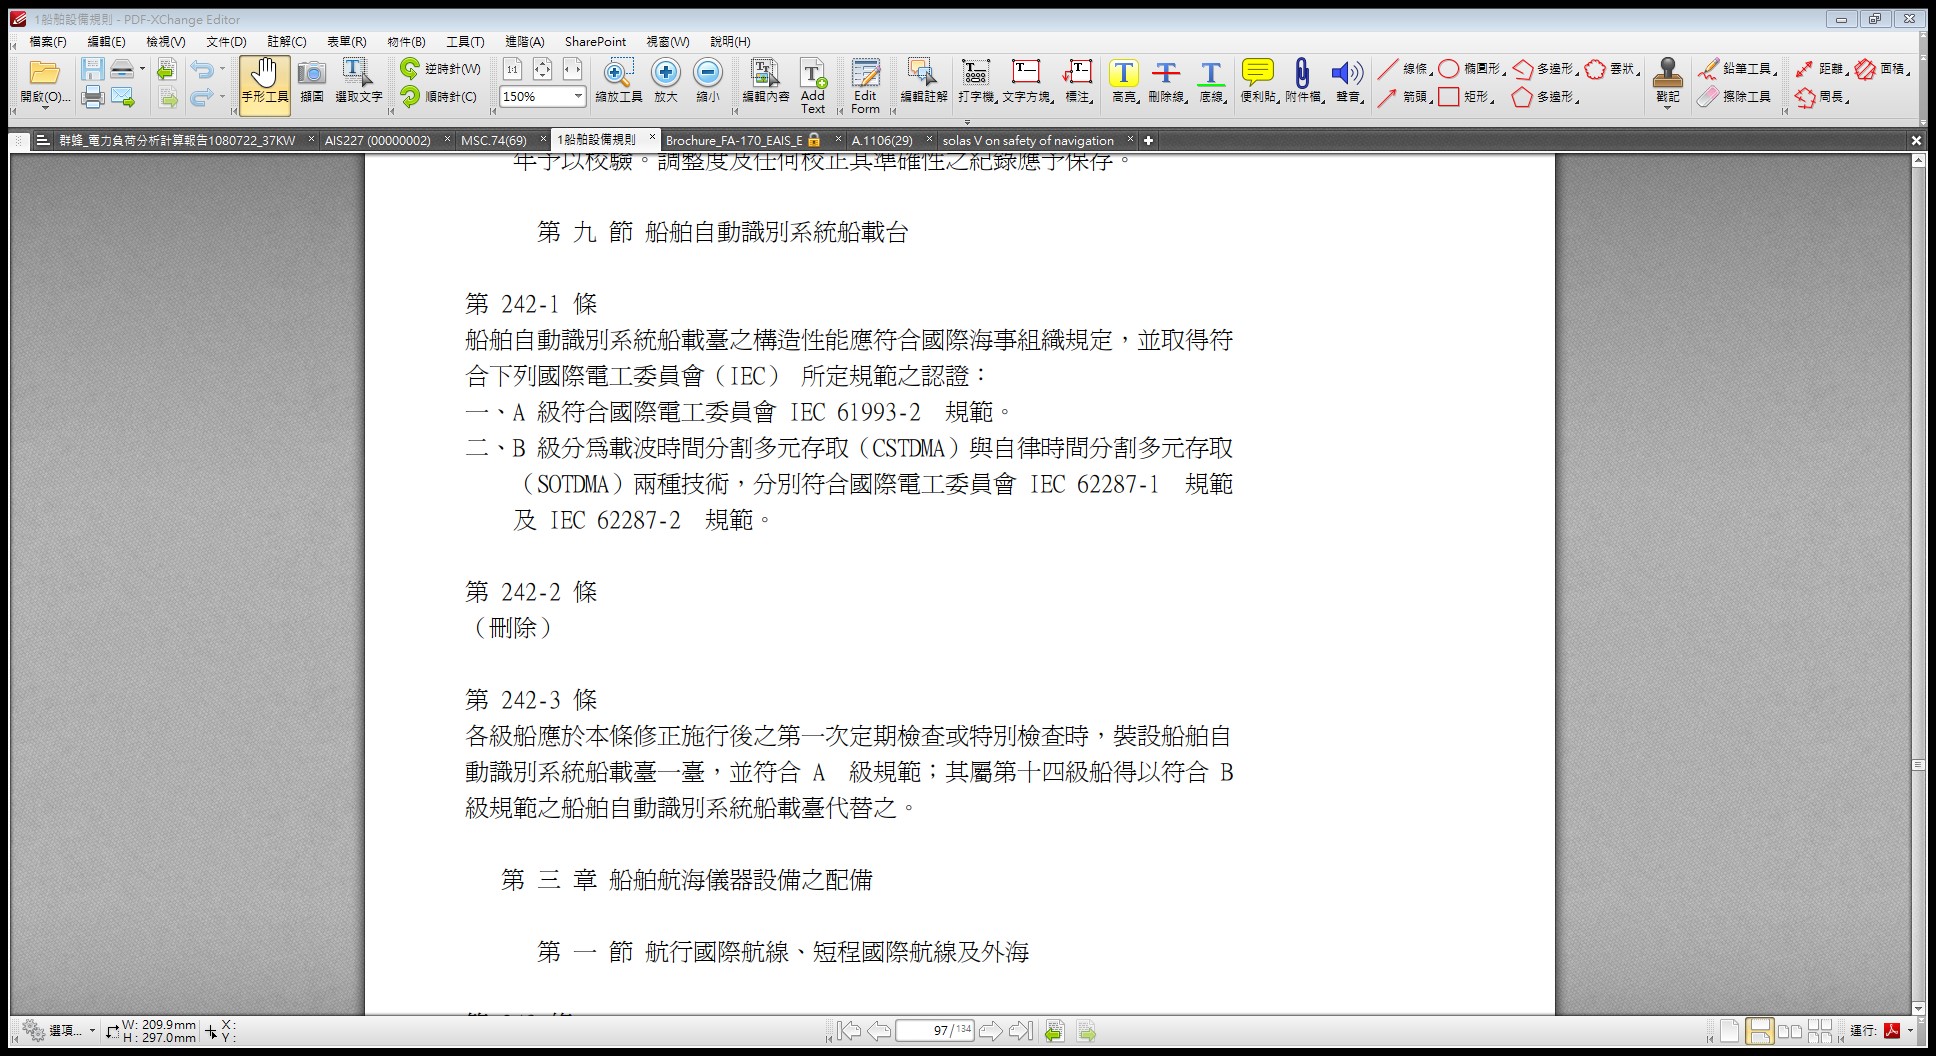
Task: Expand the Open (開啟) button dropdown arrow
Action: (44, 108)
